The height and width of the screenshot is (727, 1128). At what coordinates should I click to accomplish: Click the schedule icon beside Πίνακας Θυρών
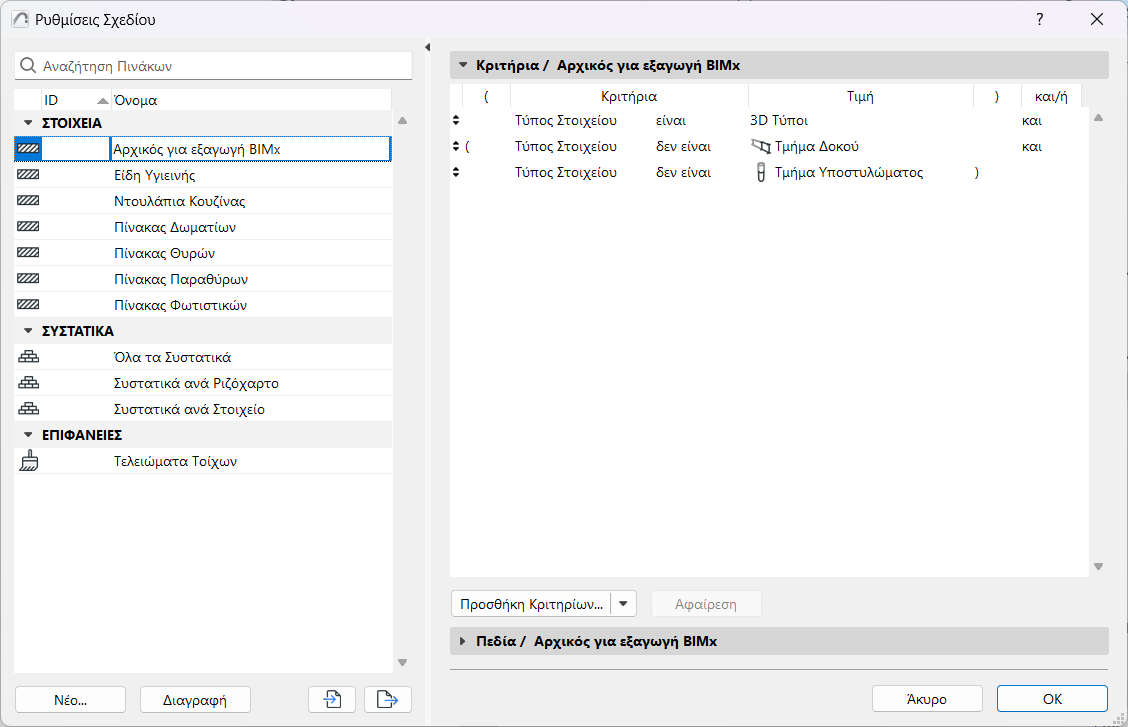tap(28, 252)
